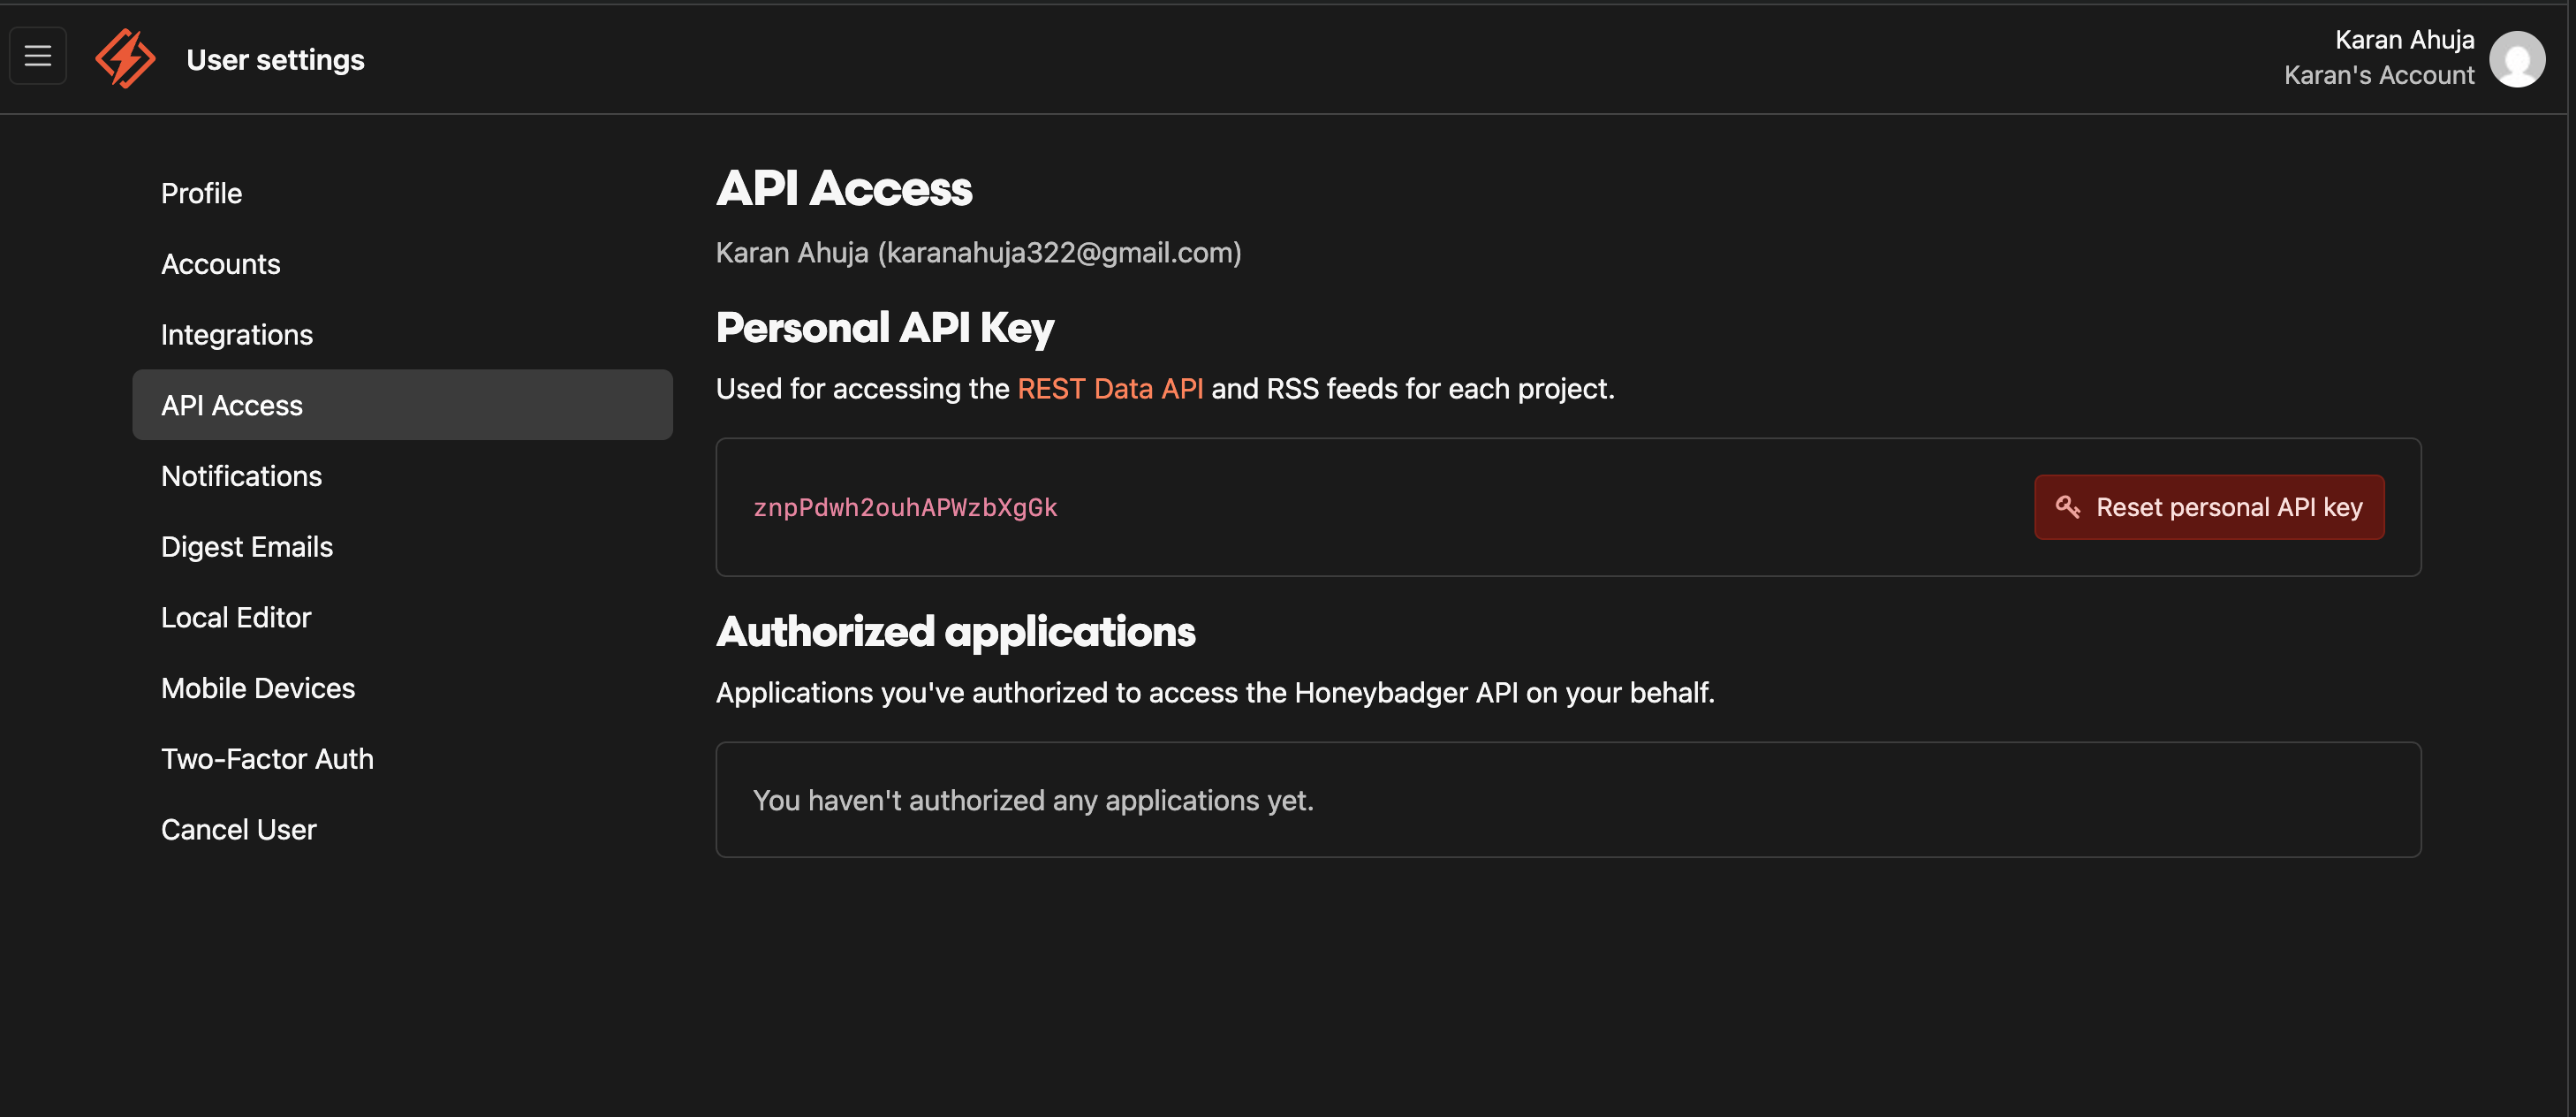Click the Personal API Key heading

click(884, 328)
